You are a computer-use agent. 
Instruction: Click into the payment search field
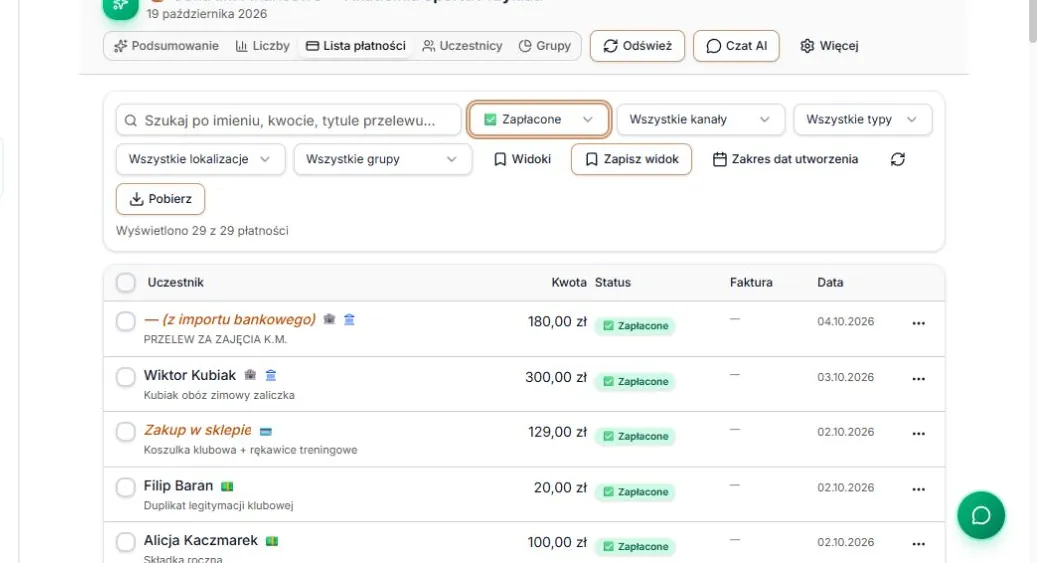[288, 120]
